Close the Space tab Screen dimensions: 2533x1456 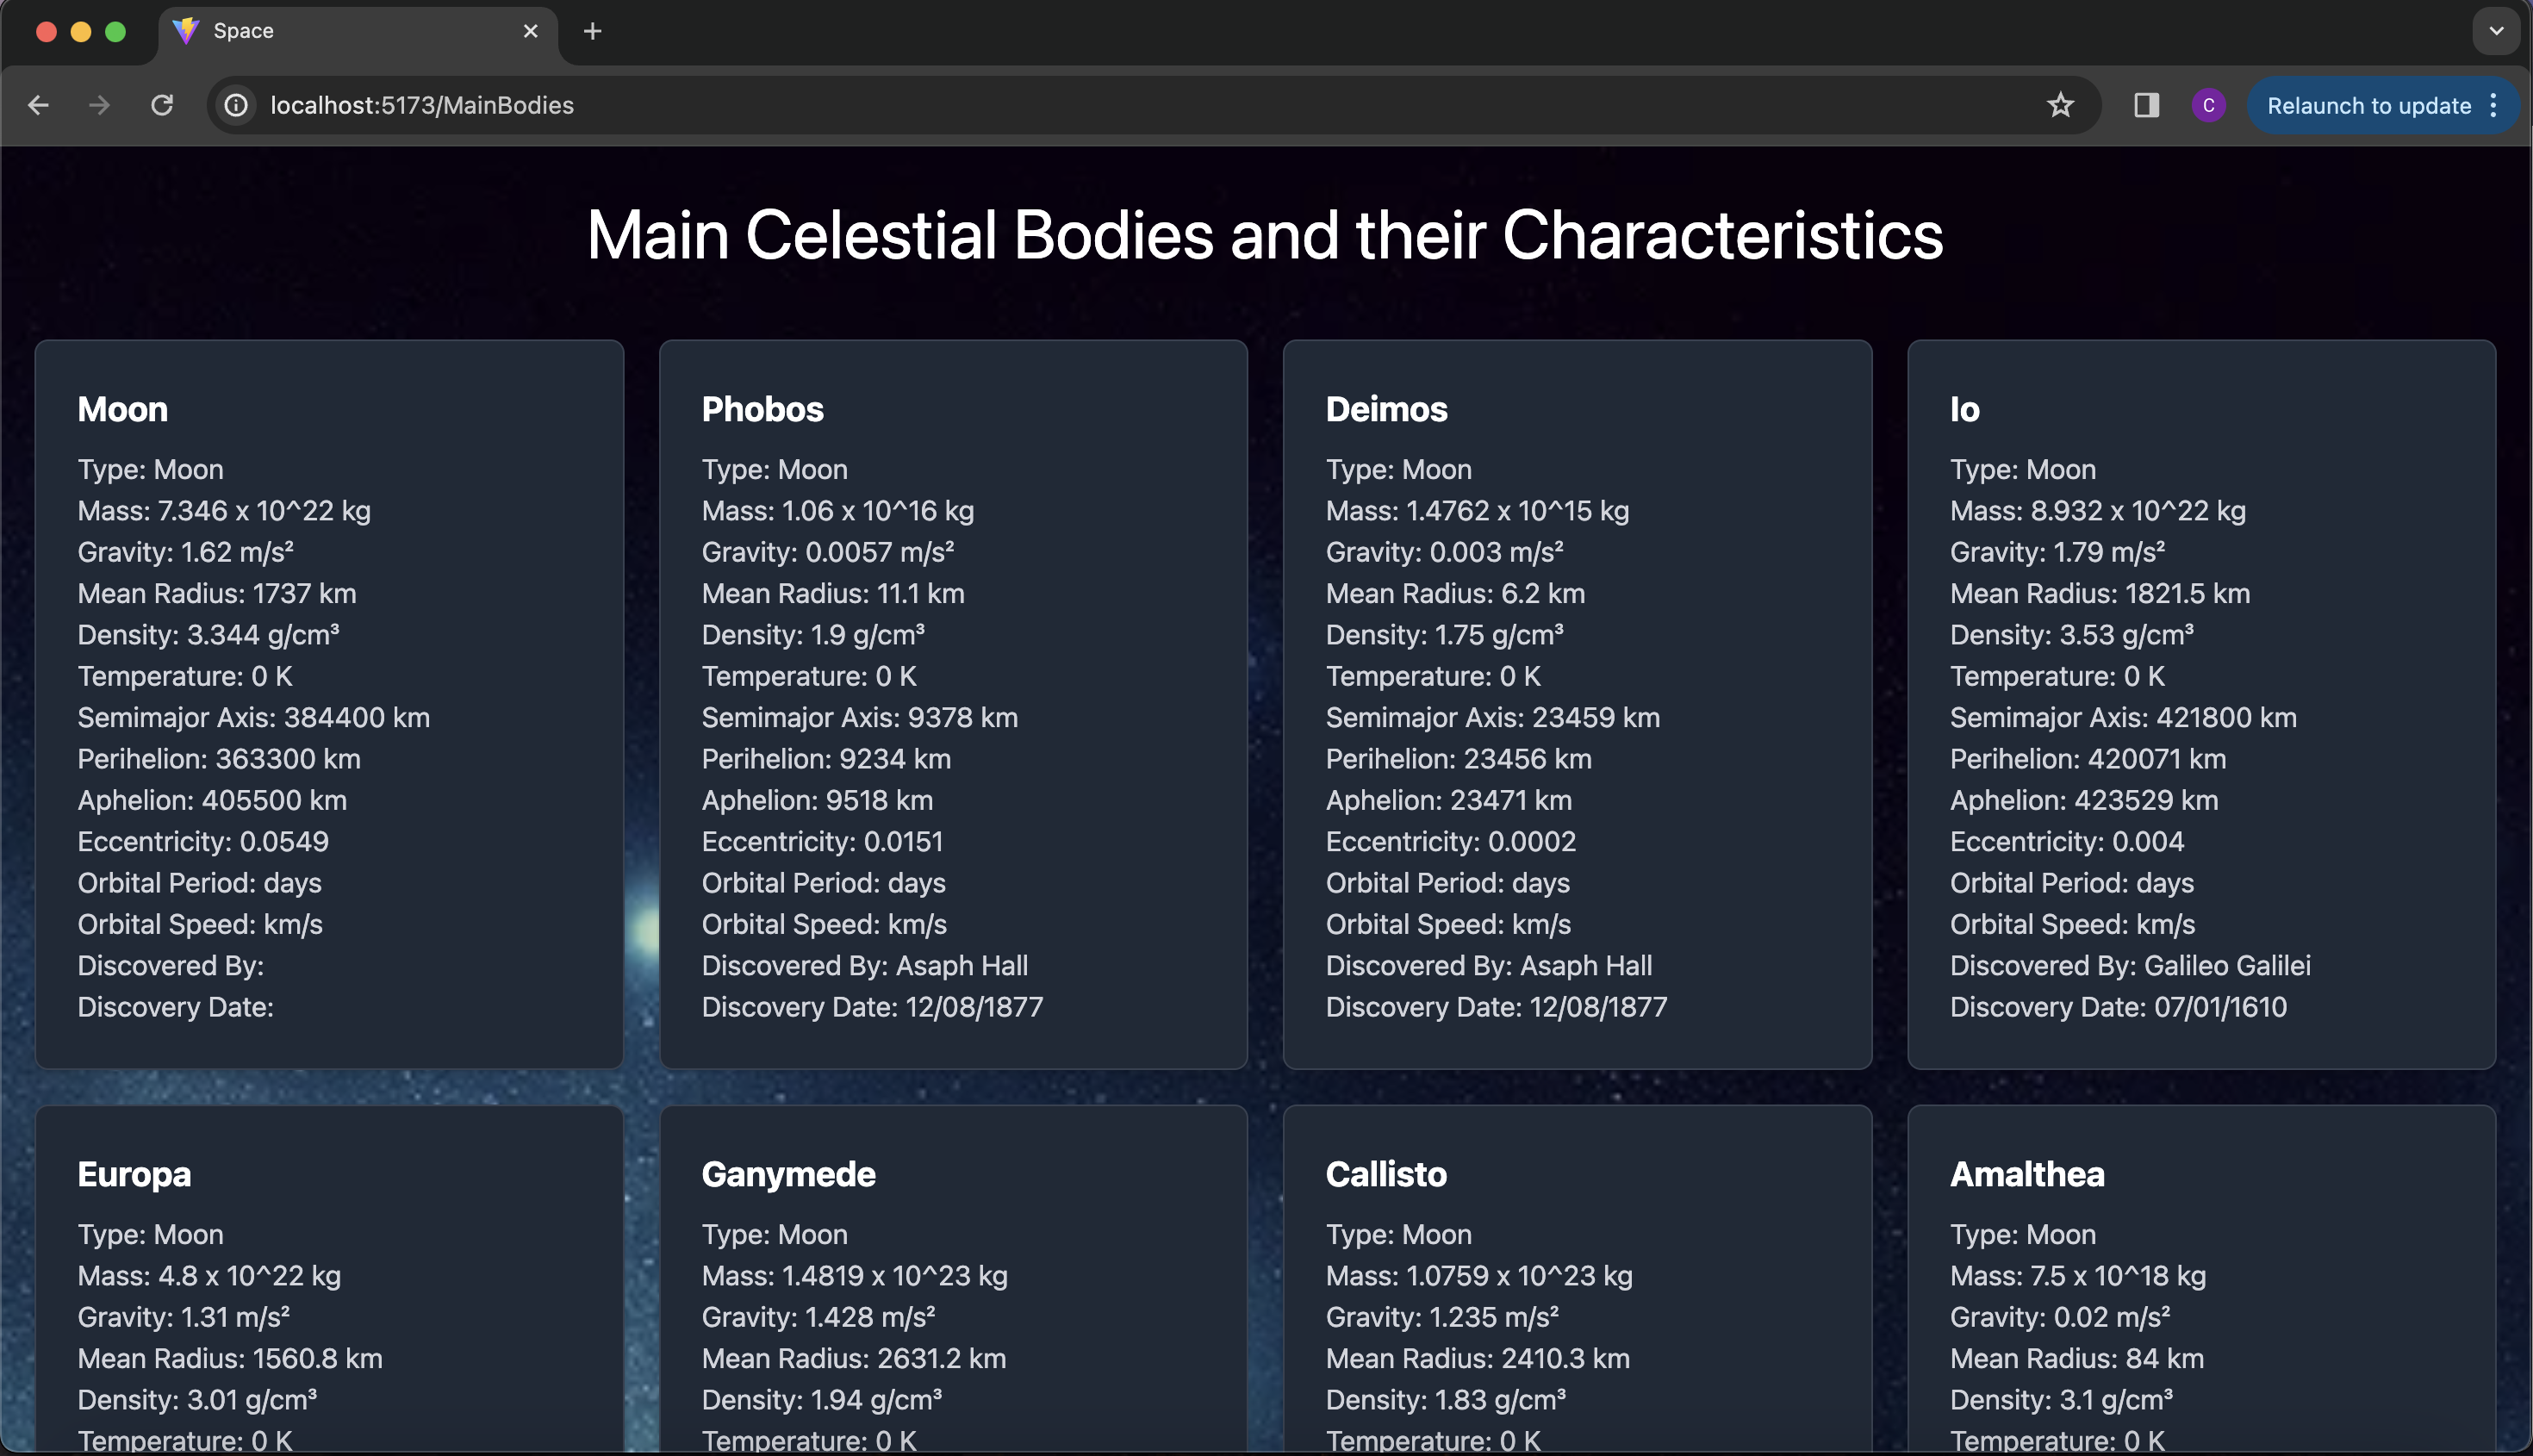(531, 31)
